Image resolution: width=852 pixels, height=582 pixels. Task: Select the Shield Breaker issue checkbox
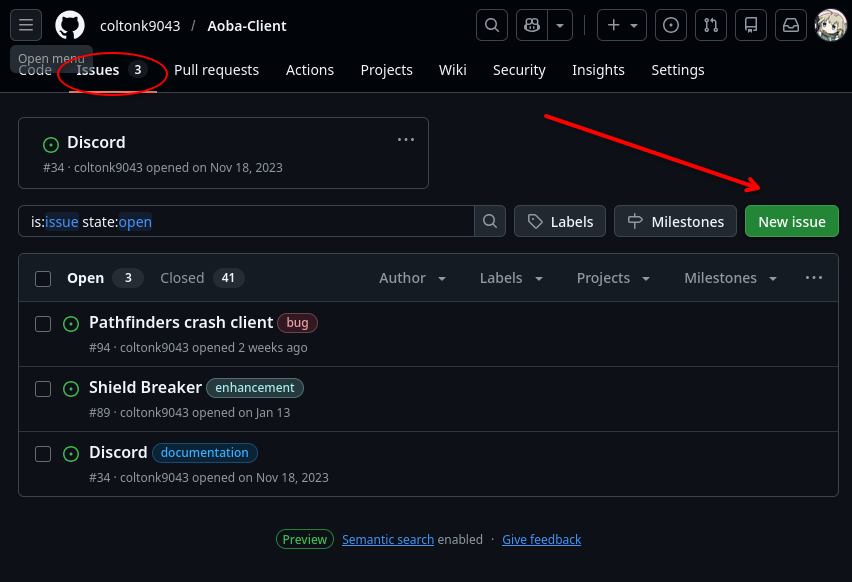point(43,389)
